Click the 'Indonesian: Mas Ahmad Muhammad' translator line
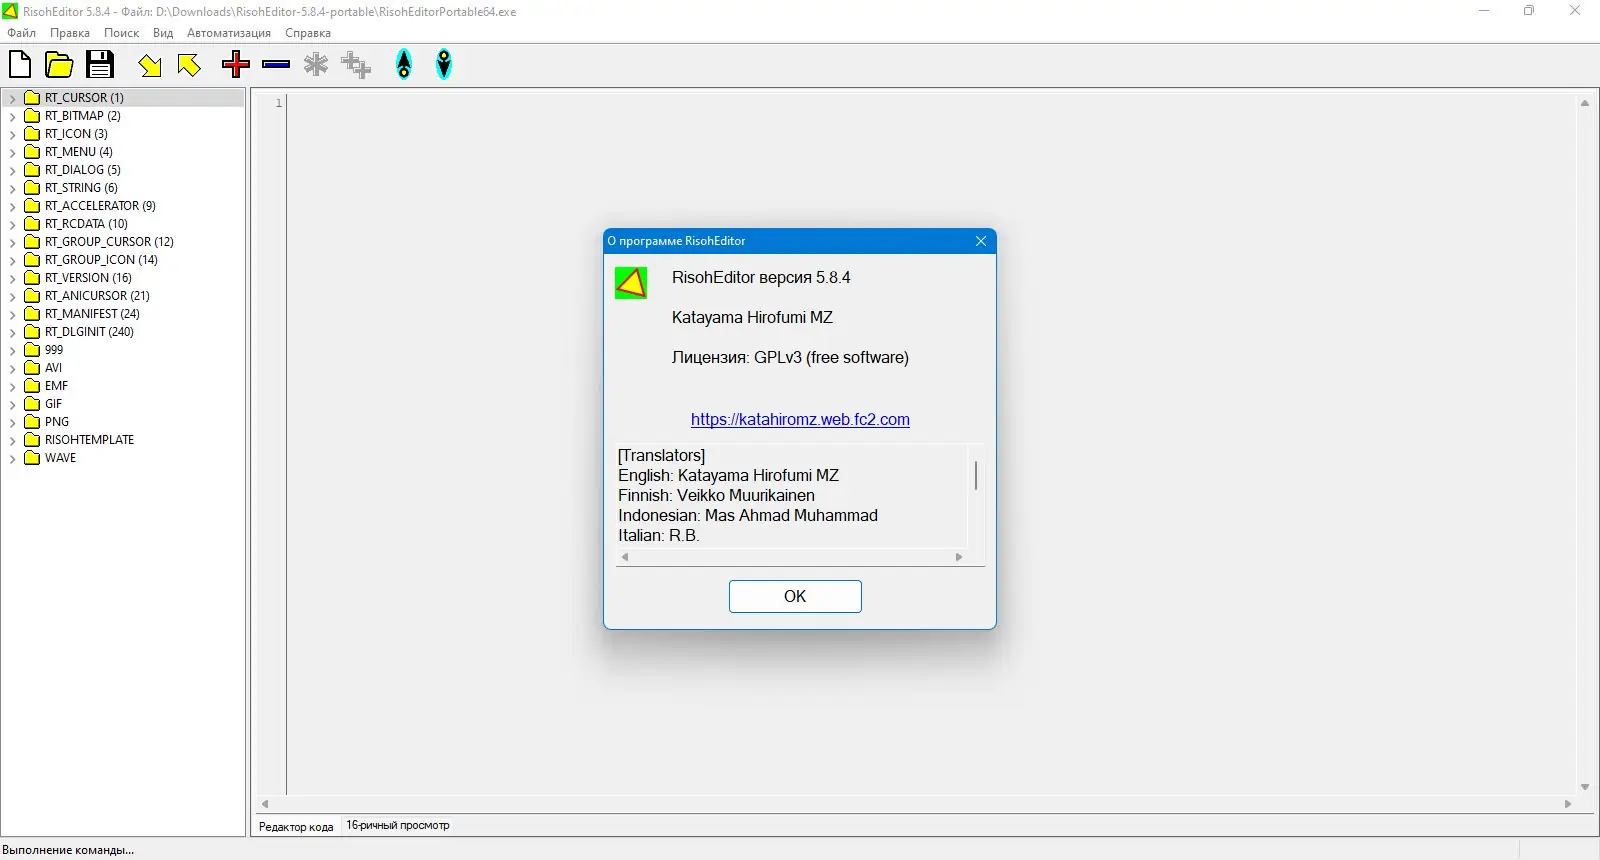 (748, 515)
